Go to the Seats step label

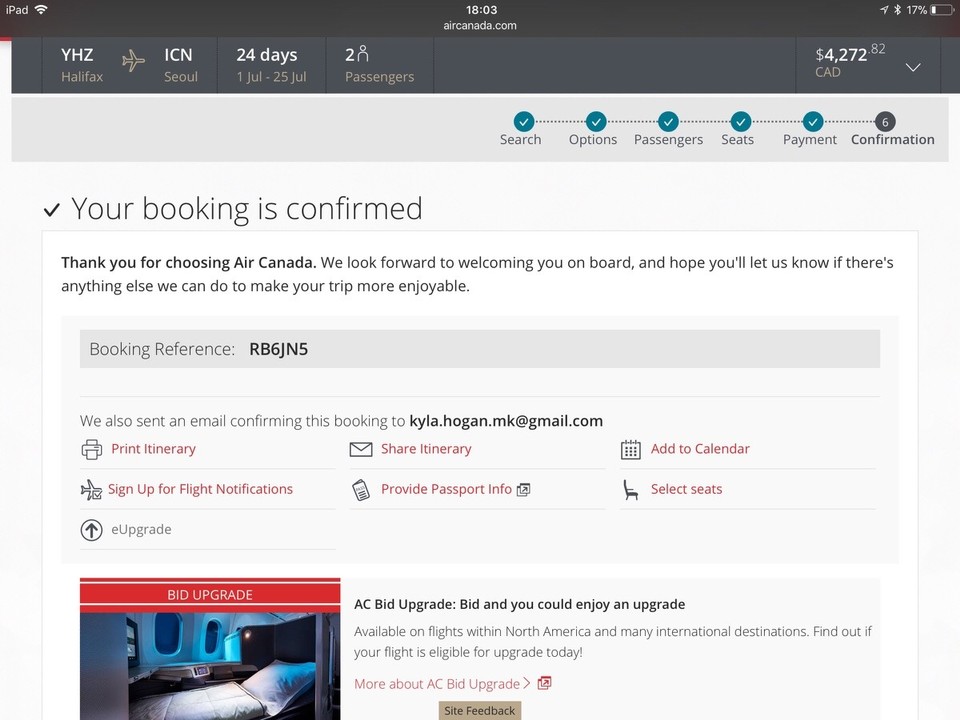click(x=737, y=140)
